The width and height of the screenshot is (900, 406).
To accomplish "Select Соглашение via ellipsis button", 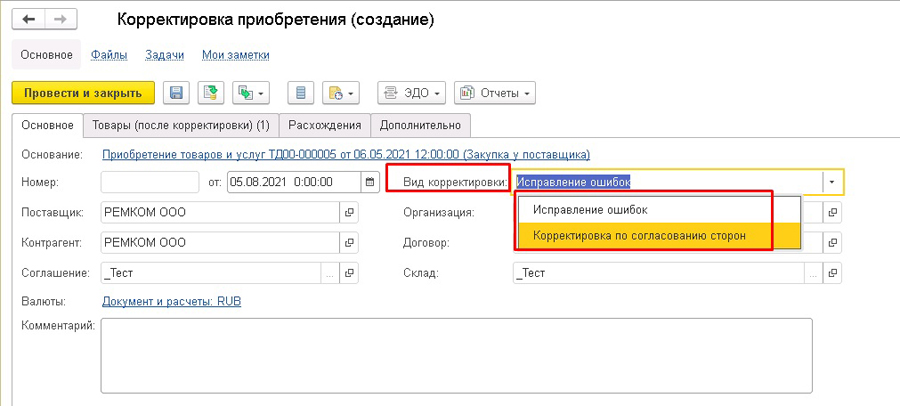I will [330, 273].
